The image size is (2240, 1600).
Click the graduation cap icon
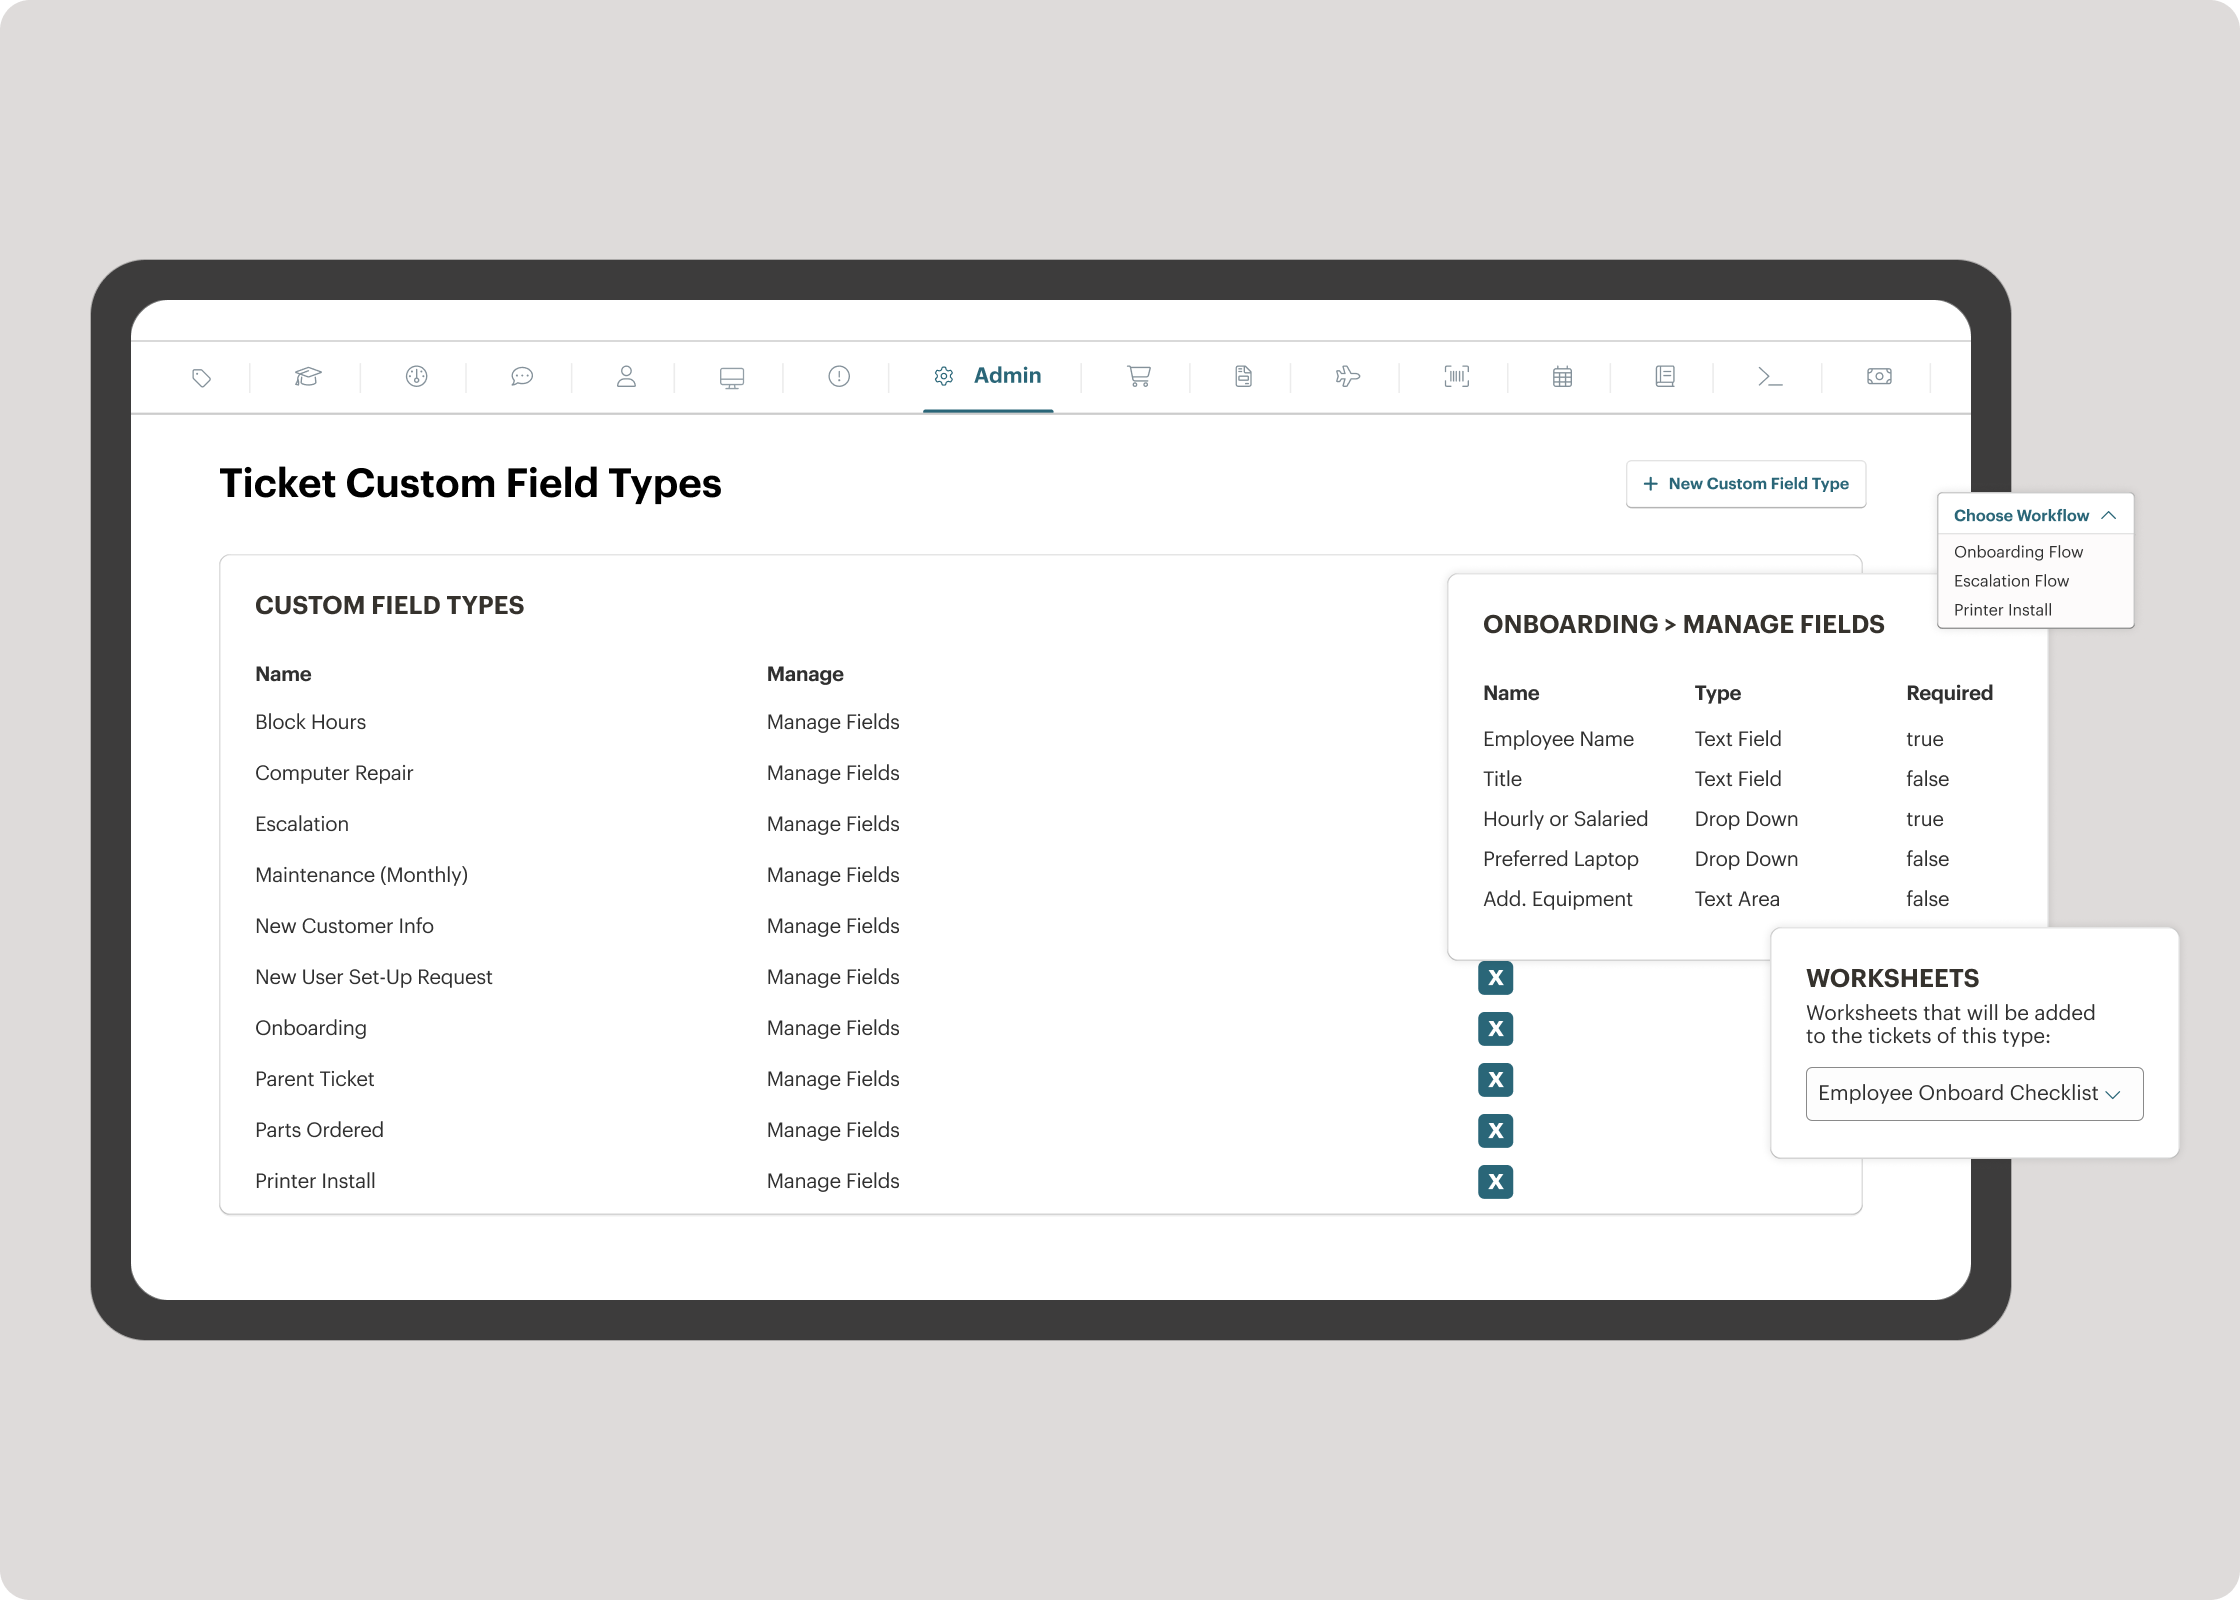point(308,376)
